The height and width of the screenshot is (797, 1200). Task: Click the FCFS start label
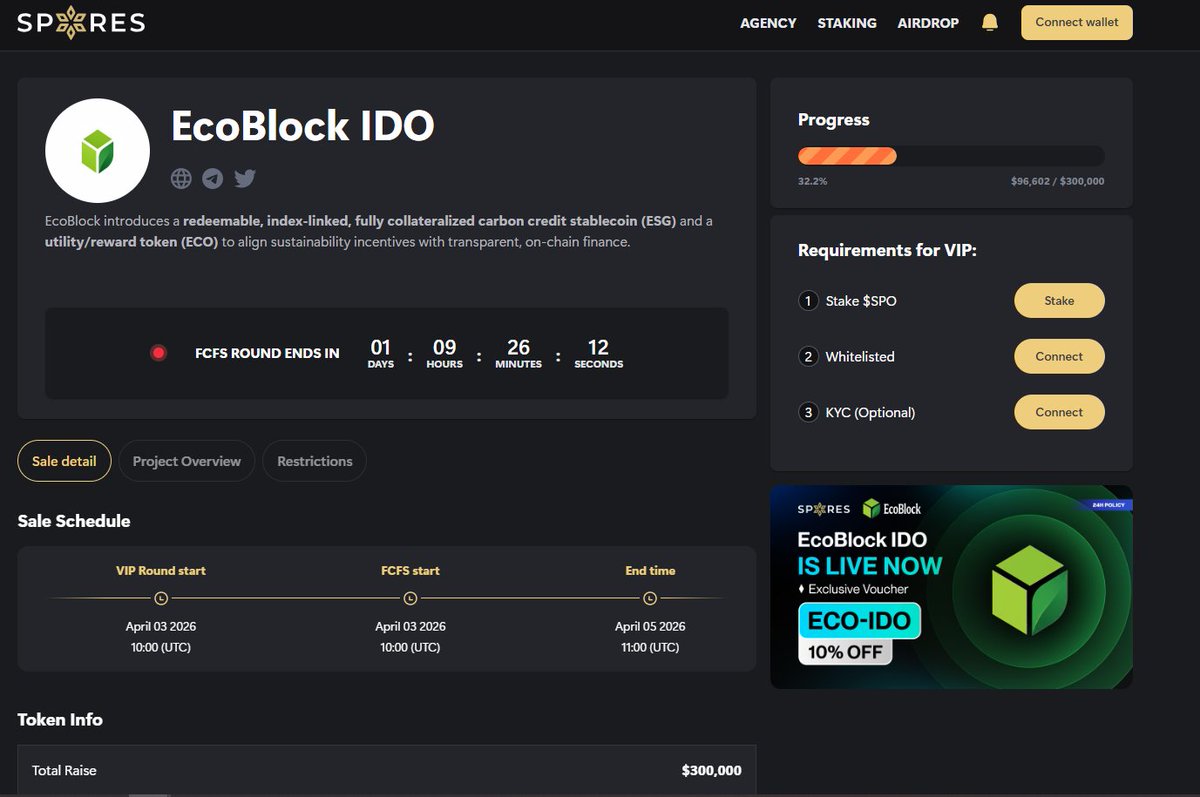pos(410,571)
